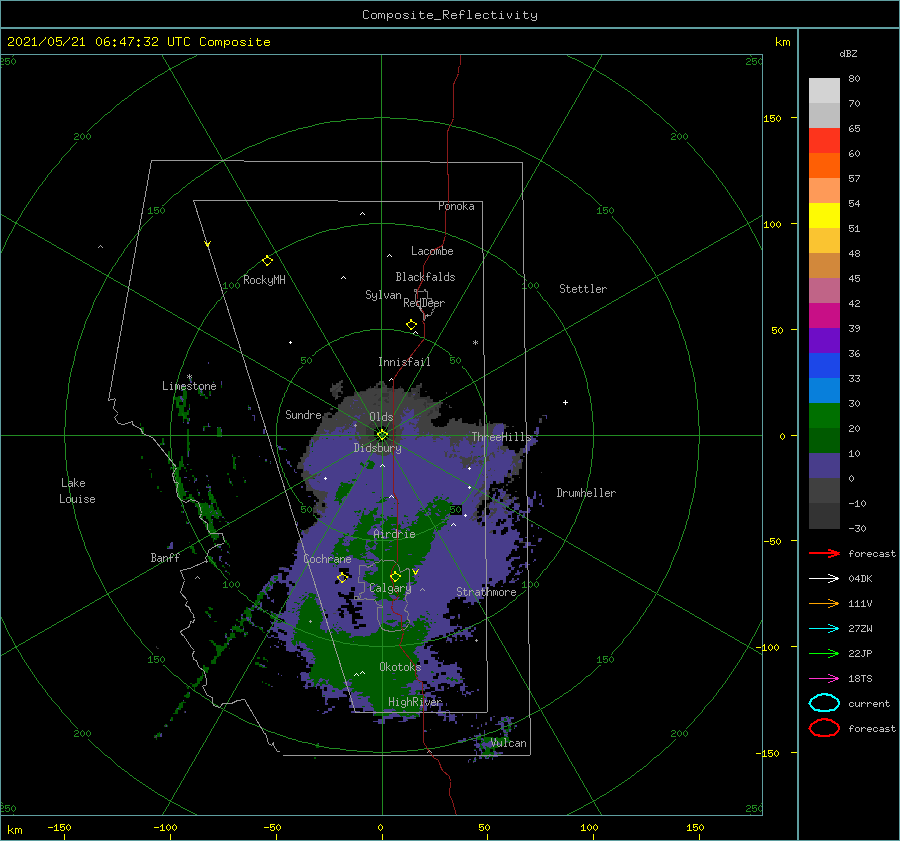This screenshot has width=900, height=841.
Task: Click the yellow diamond marker beside RockyMH
Action: 267,261
